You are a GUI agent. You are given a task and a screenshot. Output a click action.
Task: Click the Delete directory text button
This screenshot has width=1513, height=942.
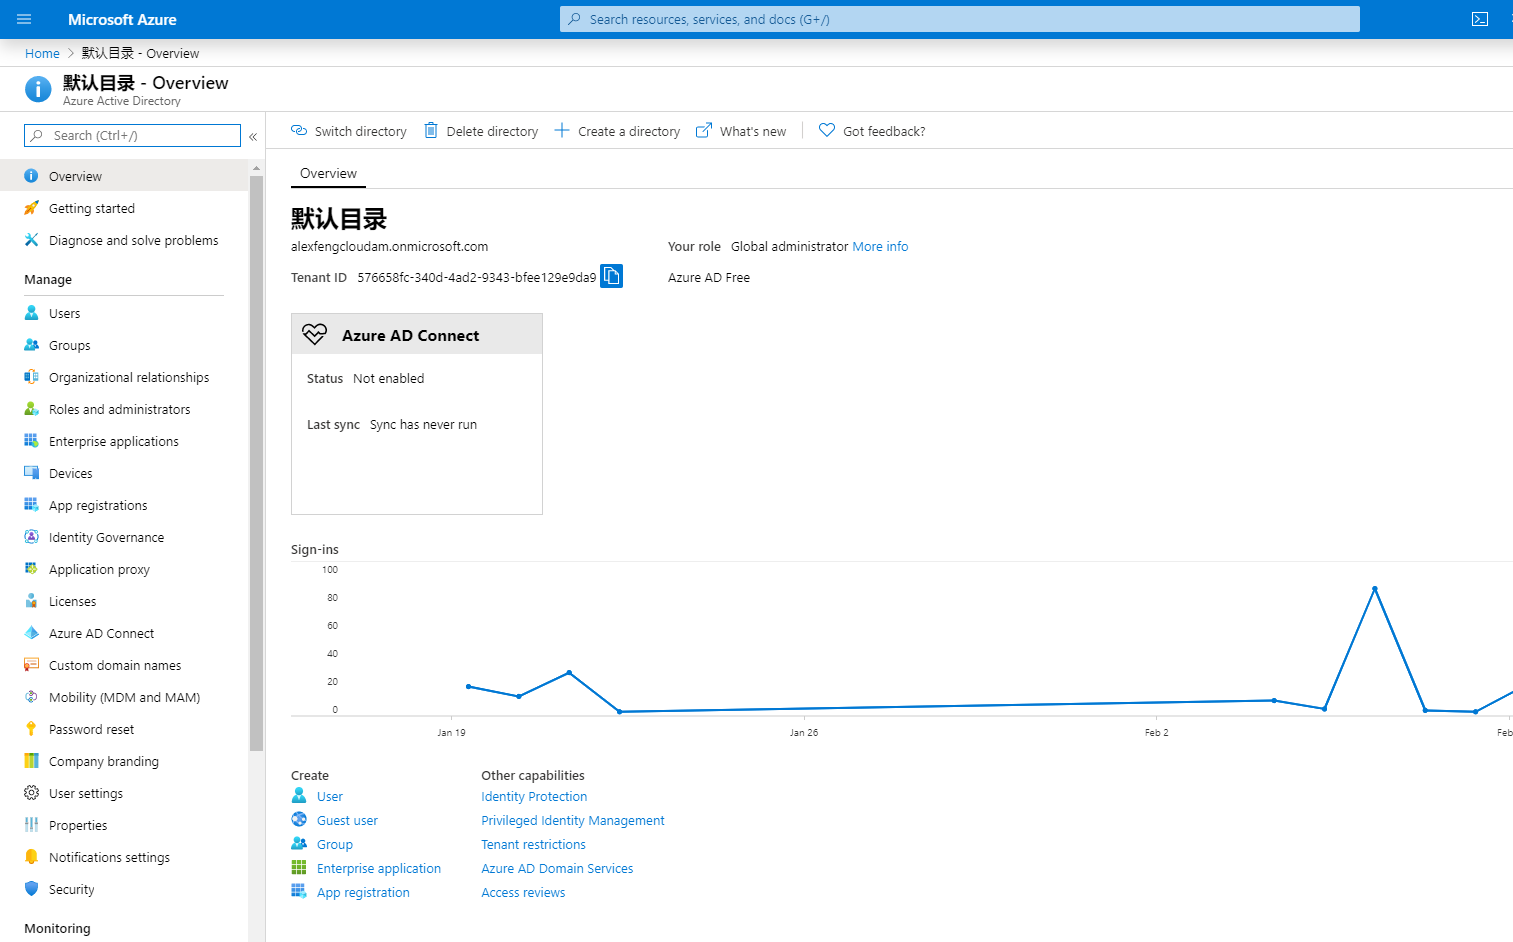tap(492, 131)
